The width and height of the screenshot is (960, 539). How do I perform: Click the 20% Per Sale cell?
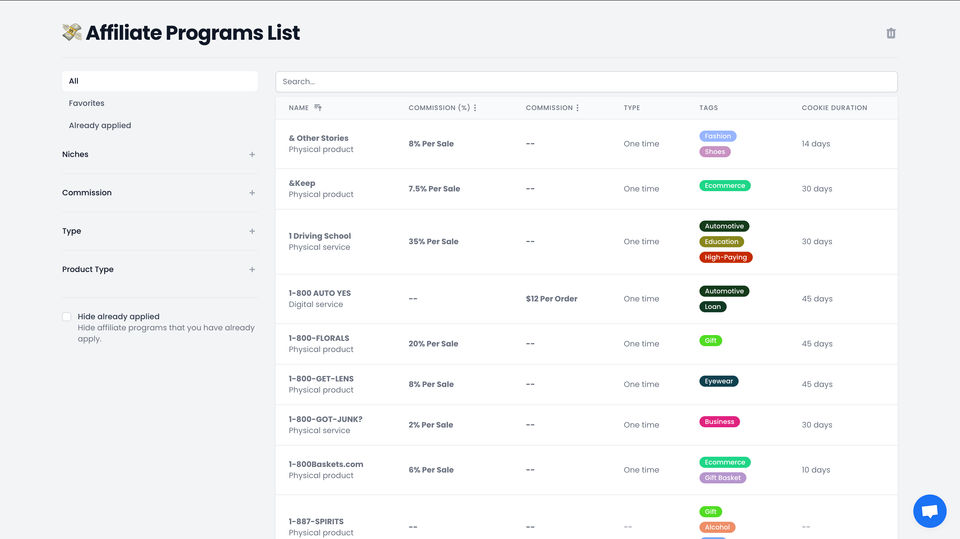[433, 344]
